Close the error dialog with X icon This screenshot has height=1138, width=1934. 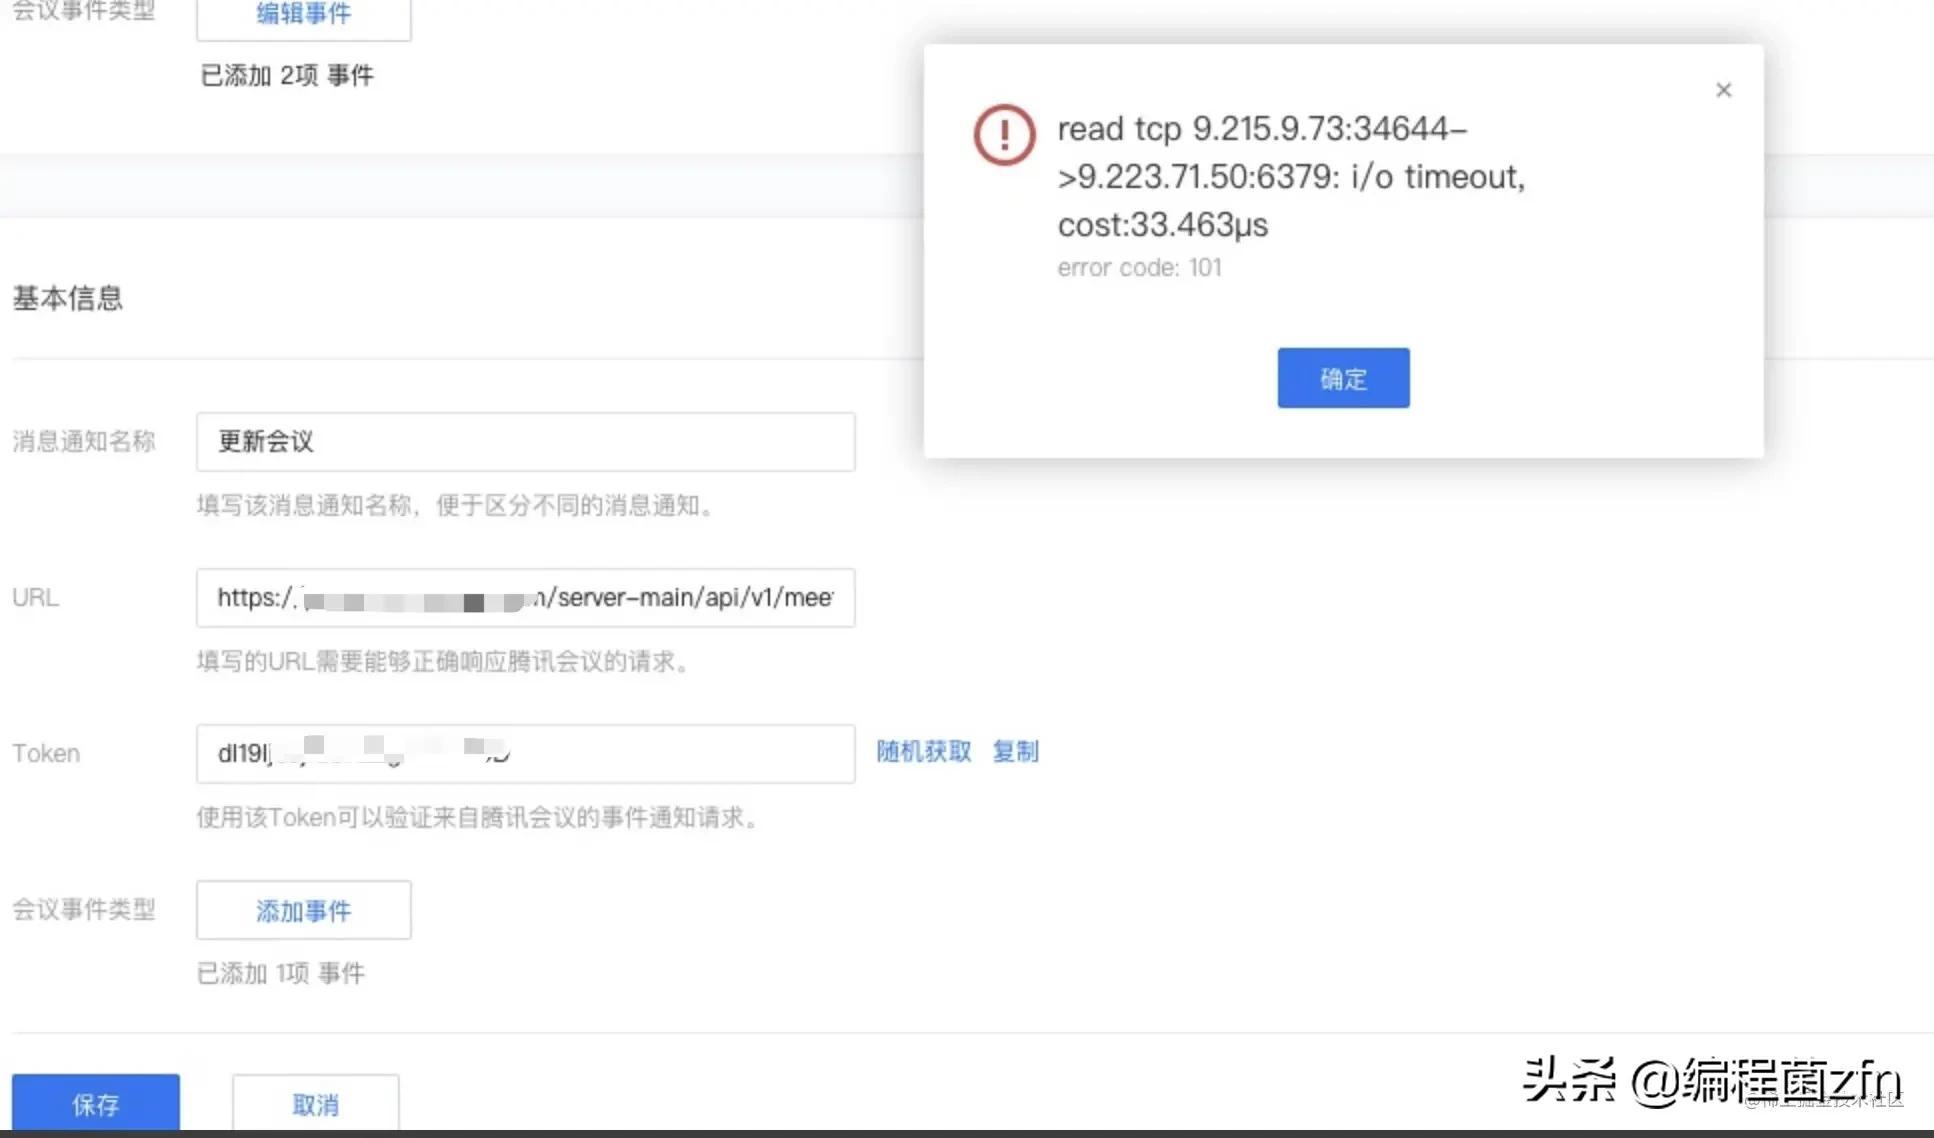pos(1723,90)
